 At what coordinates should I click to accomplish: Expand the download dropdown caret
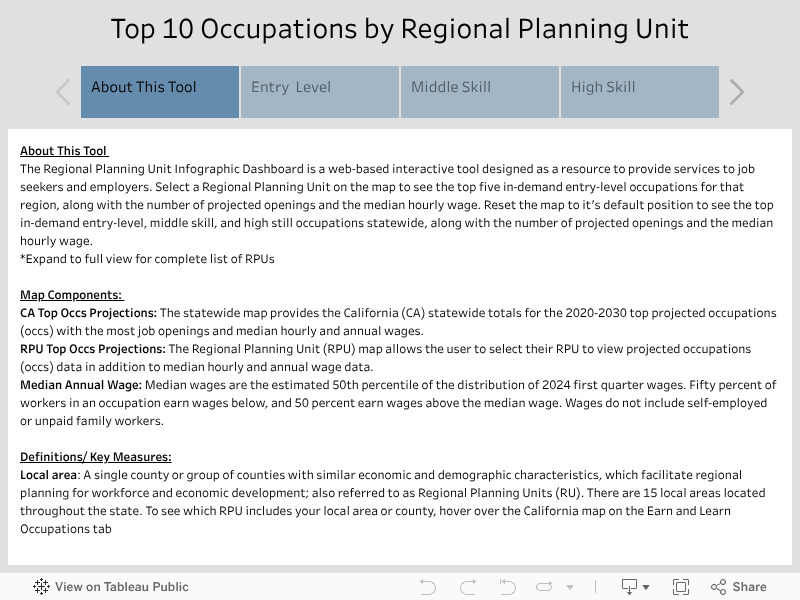pyautogui.click(x=646, y=587)
